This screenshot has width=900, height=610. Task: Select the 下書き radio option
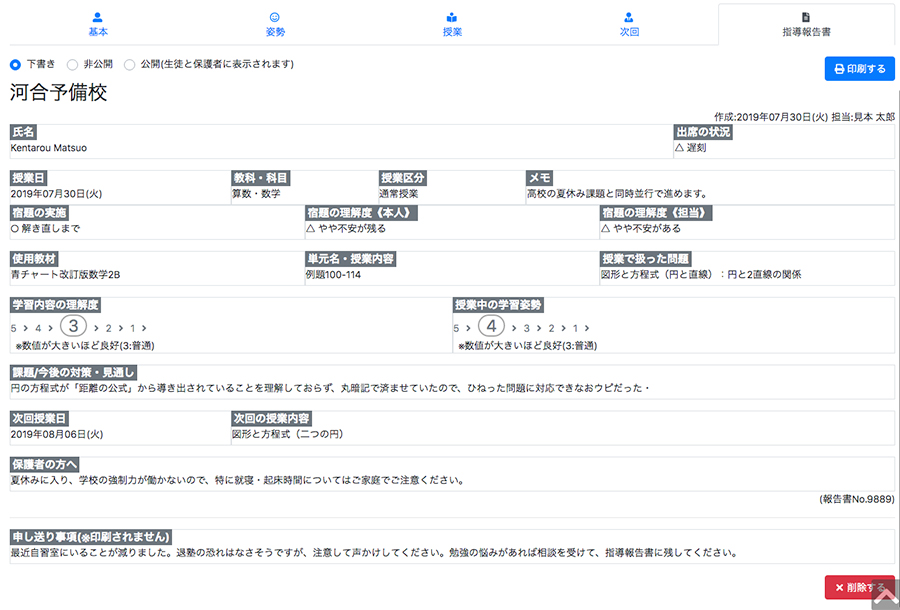[x=15, y=64]
